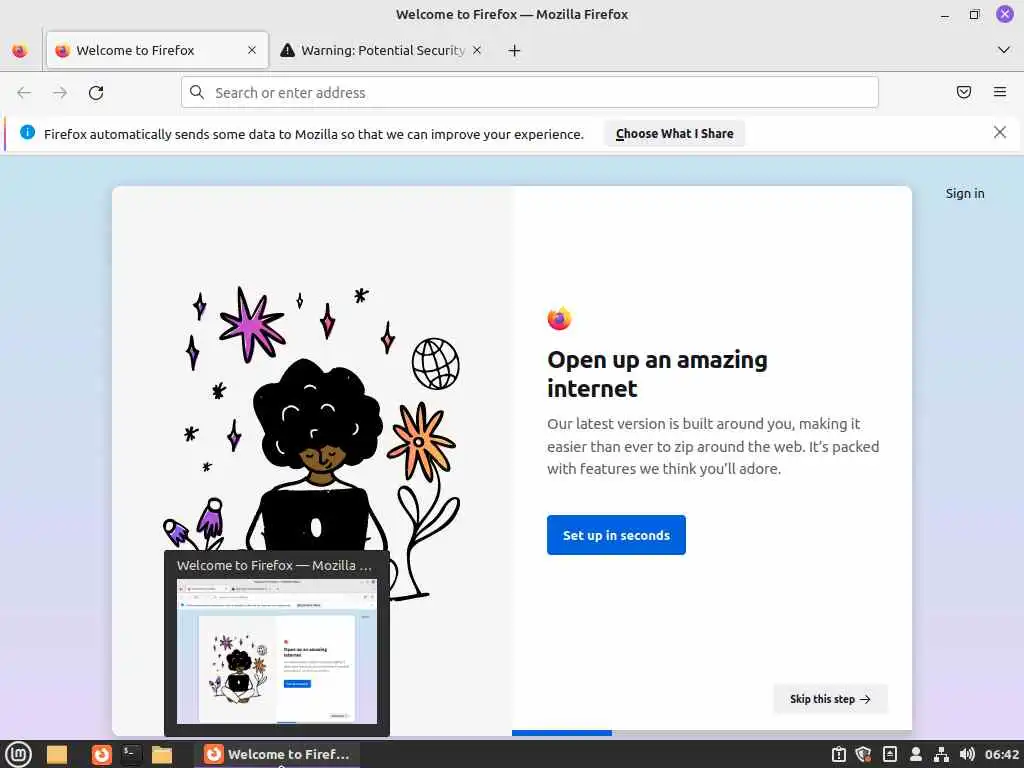Dismiss the data sharing notification bar
Screen dimensions: 1024x768
point(1000,133)
